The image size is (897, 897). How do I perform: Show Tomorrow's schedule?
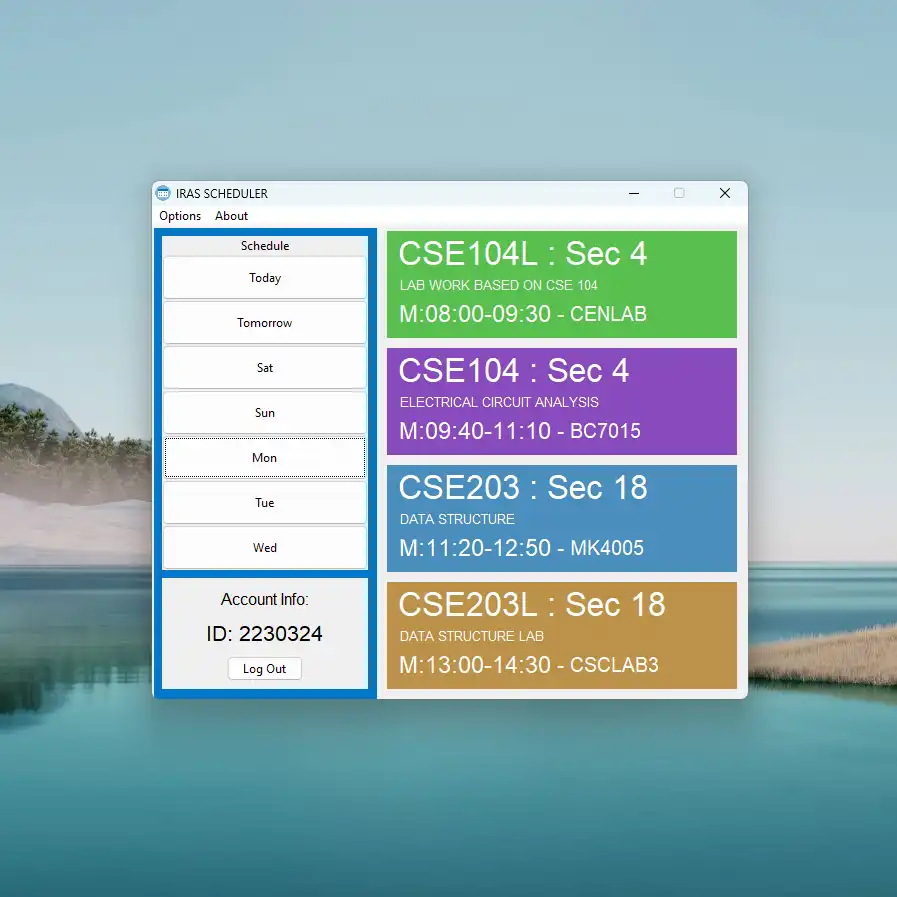coord(264,323)
